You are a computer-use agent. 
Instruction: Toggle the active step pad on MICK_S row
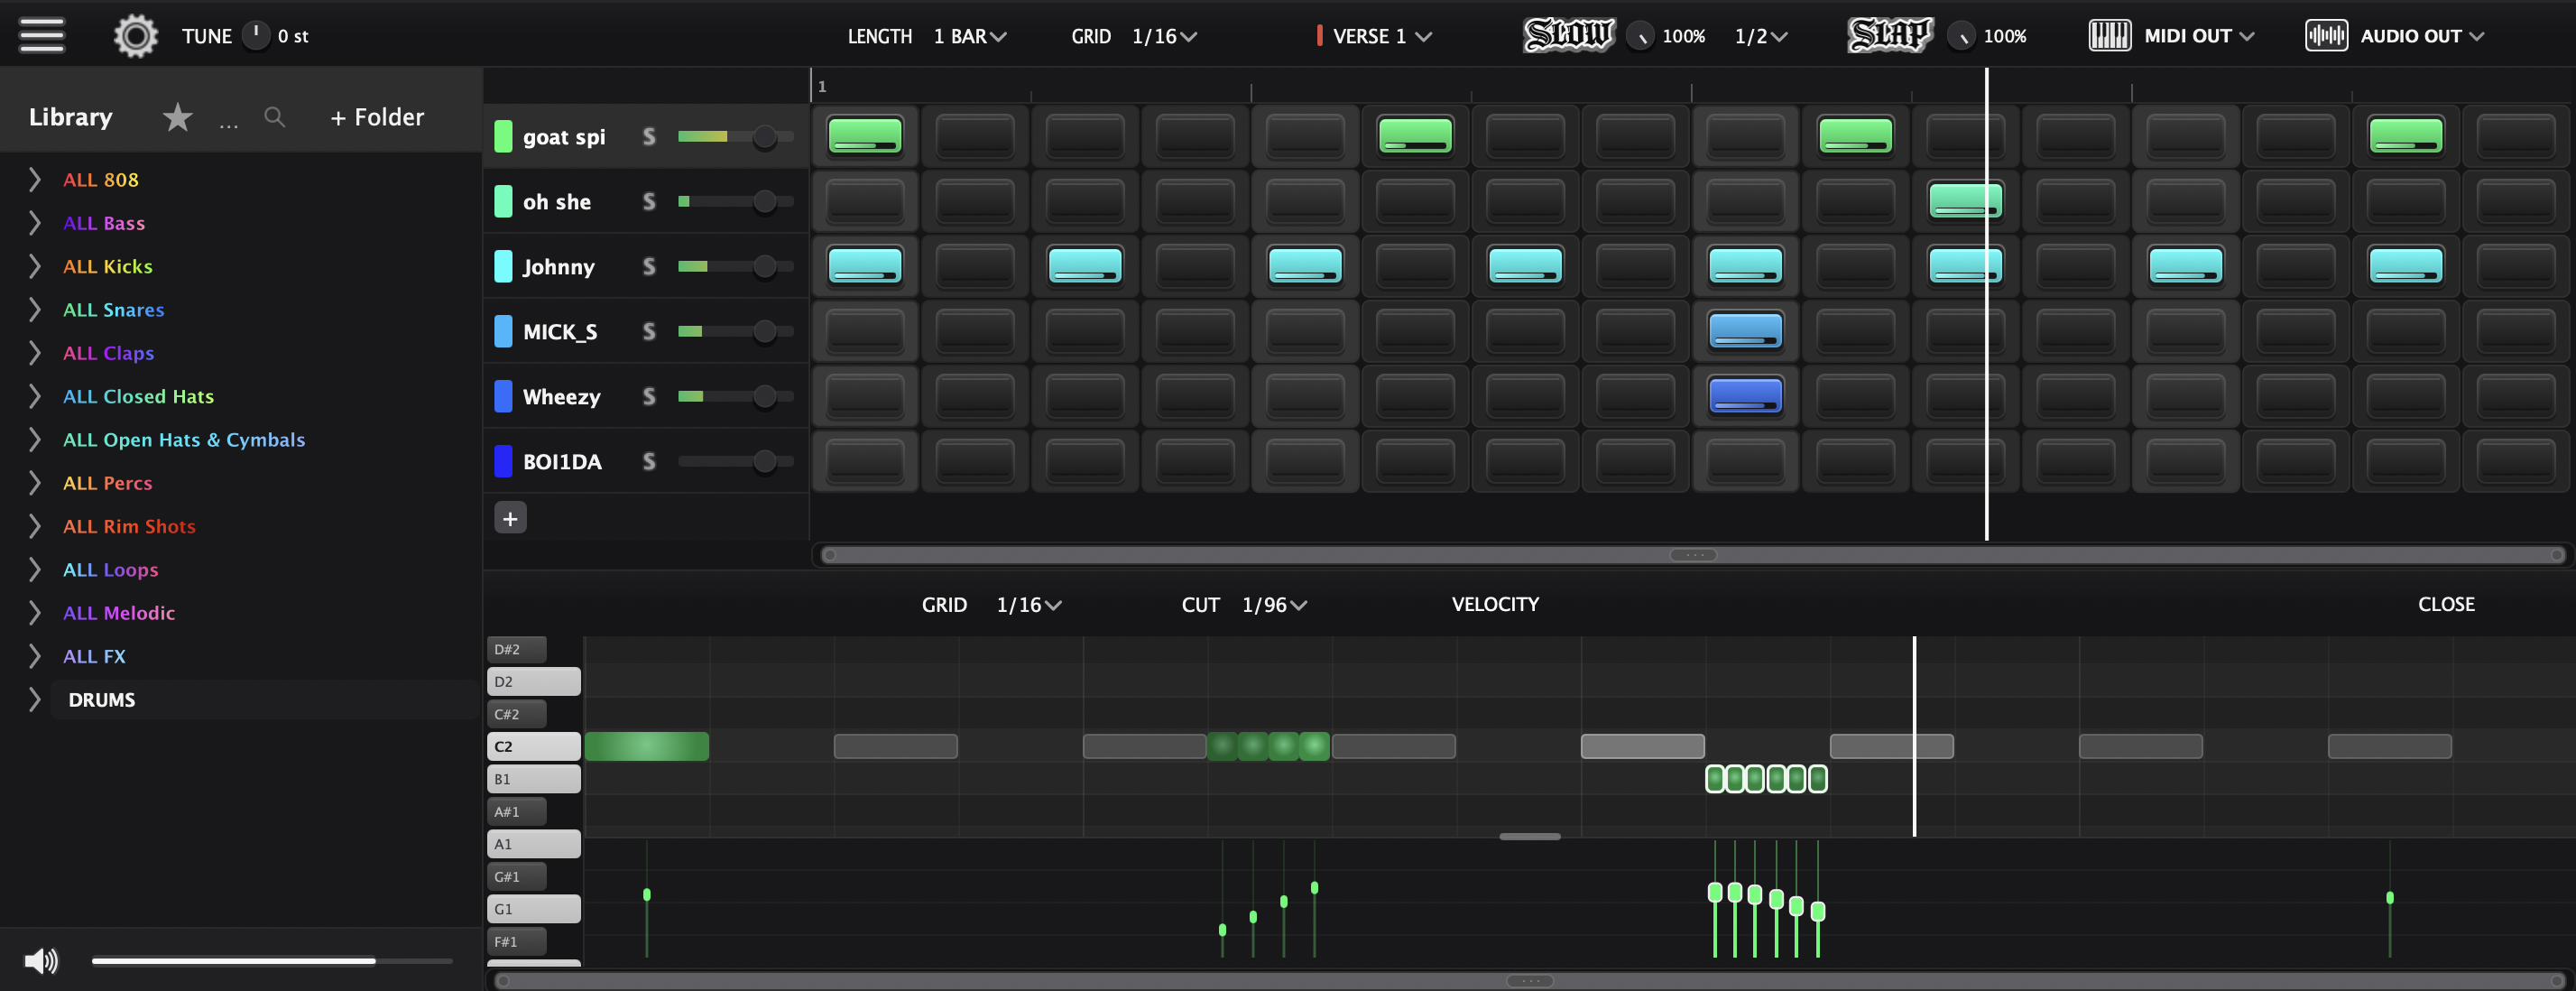point(1745,330)
